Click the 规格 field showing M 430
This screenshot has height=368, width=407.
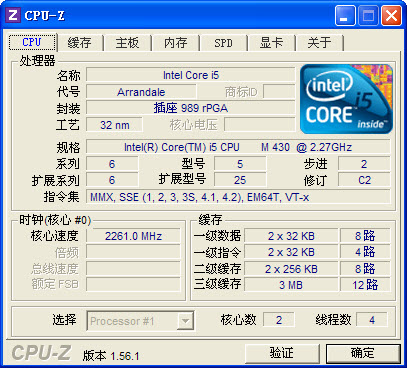point(238,147)
